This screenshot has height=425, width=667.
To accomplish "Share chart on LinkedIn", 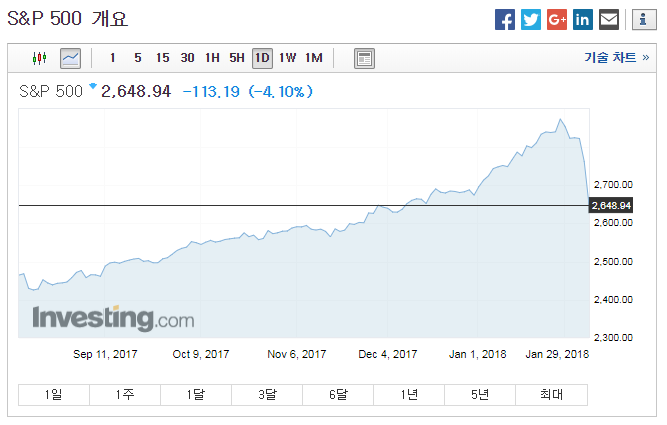I will pos(583,20).
